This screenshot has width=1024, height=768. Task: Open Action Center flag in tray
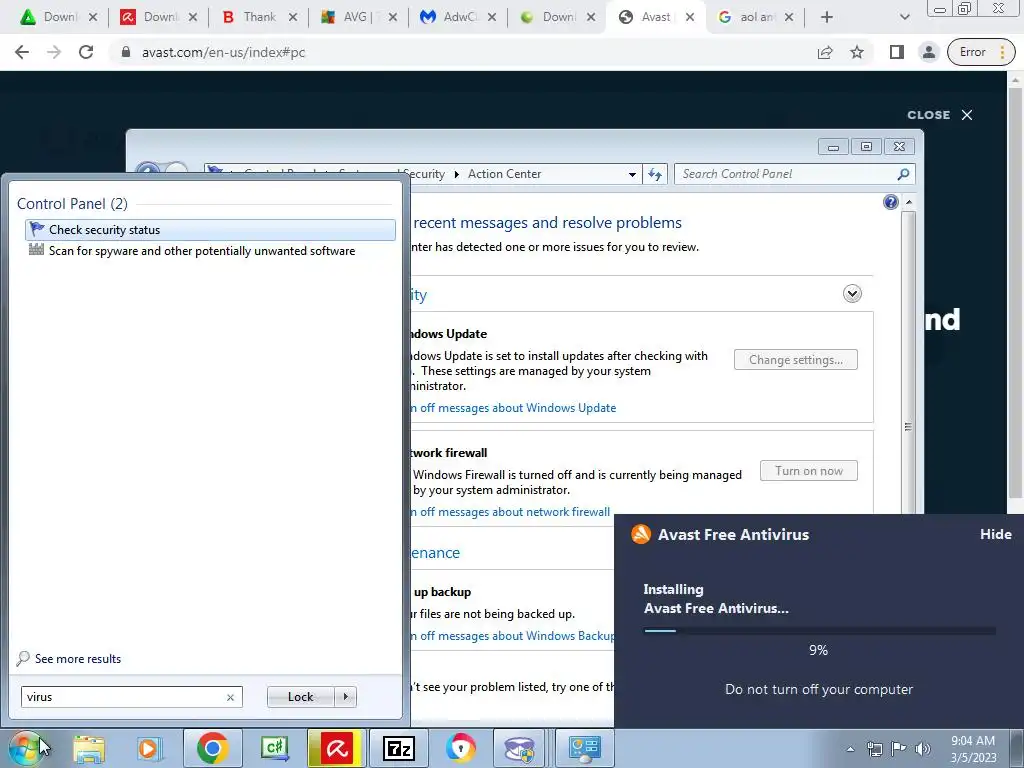click(898, 749)
